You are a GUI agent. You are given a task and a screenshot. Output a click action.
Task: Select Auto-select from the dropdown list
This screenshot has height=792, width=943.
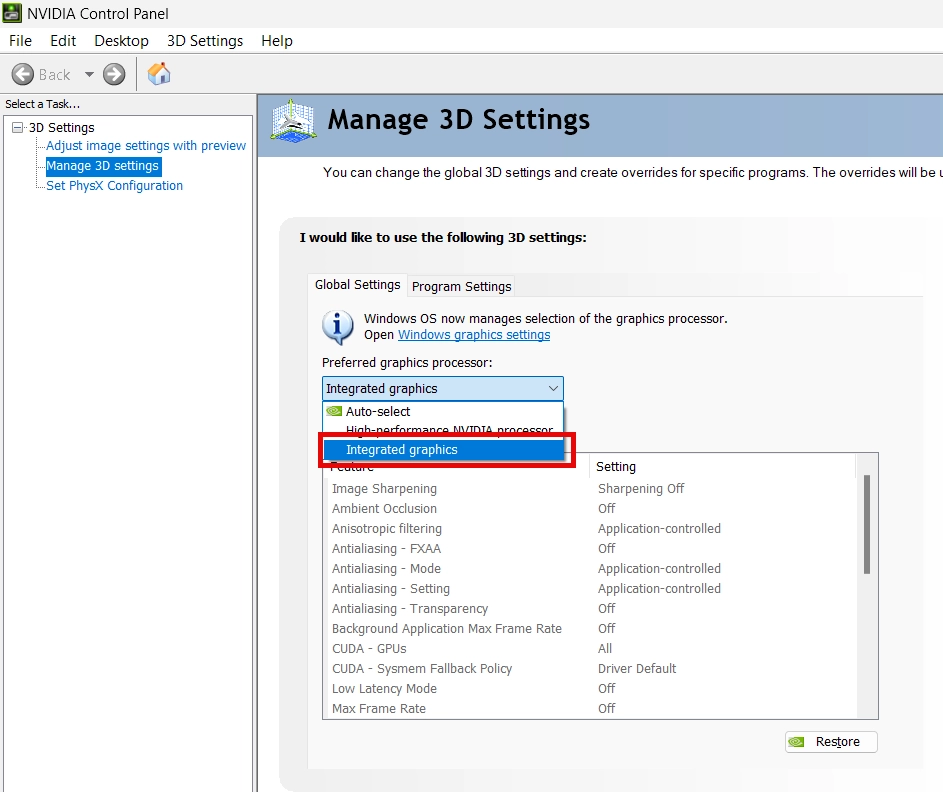378,411
